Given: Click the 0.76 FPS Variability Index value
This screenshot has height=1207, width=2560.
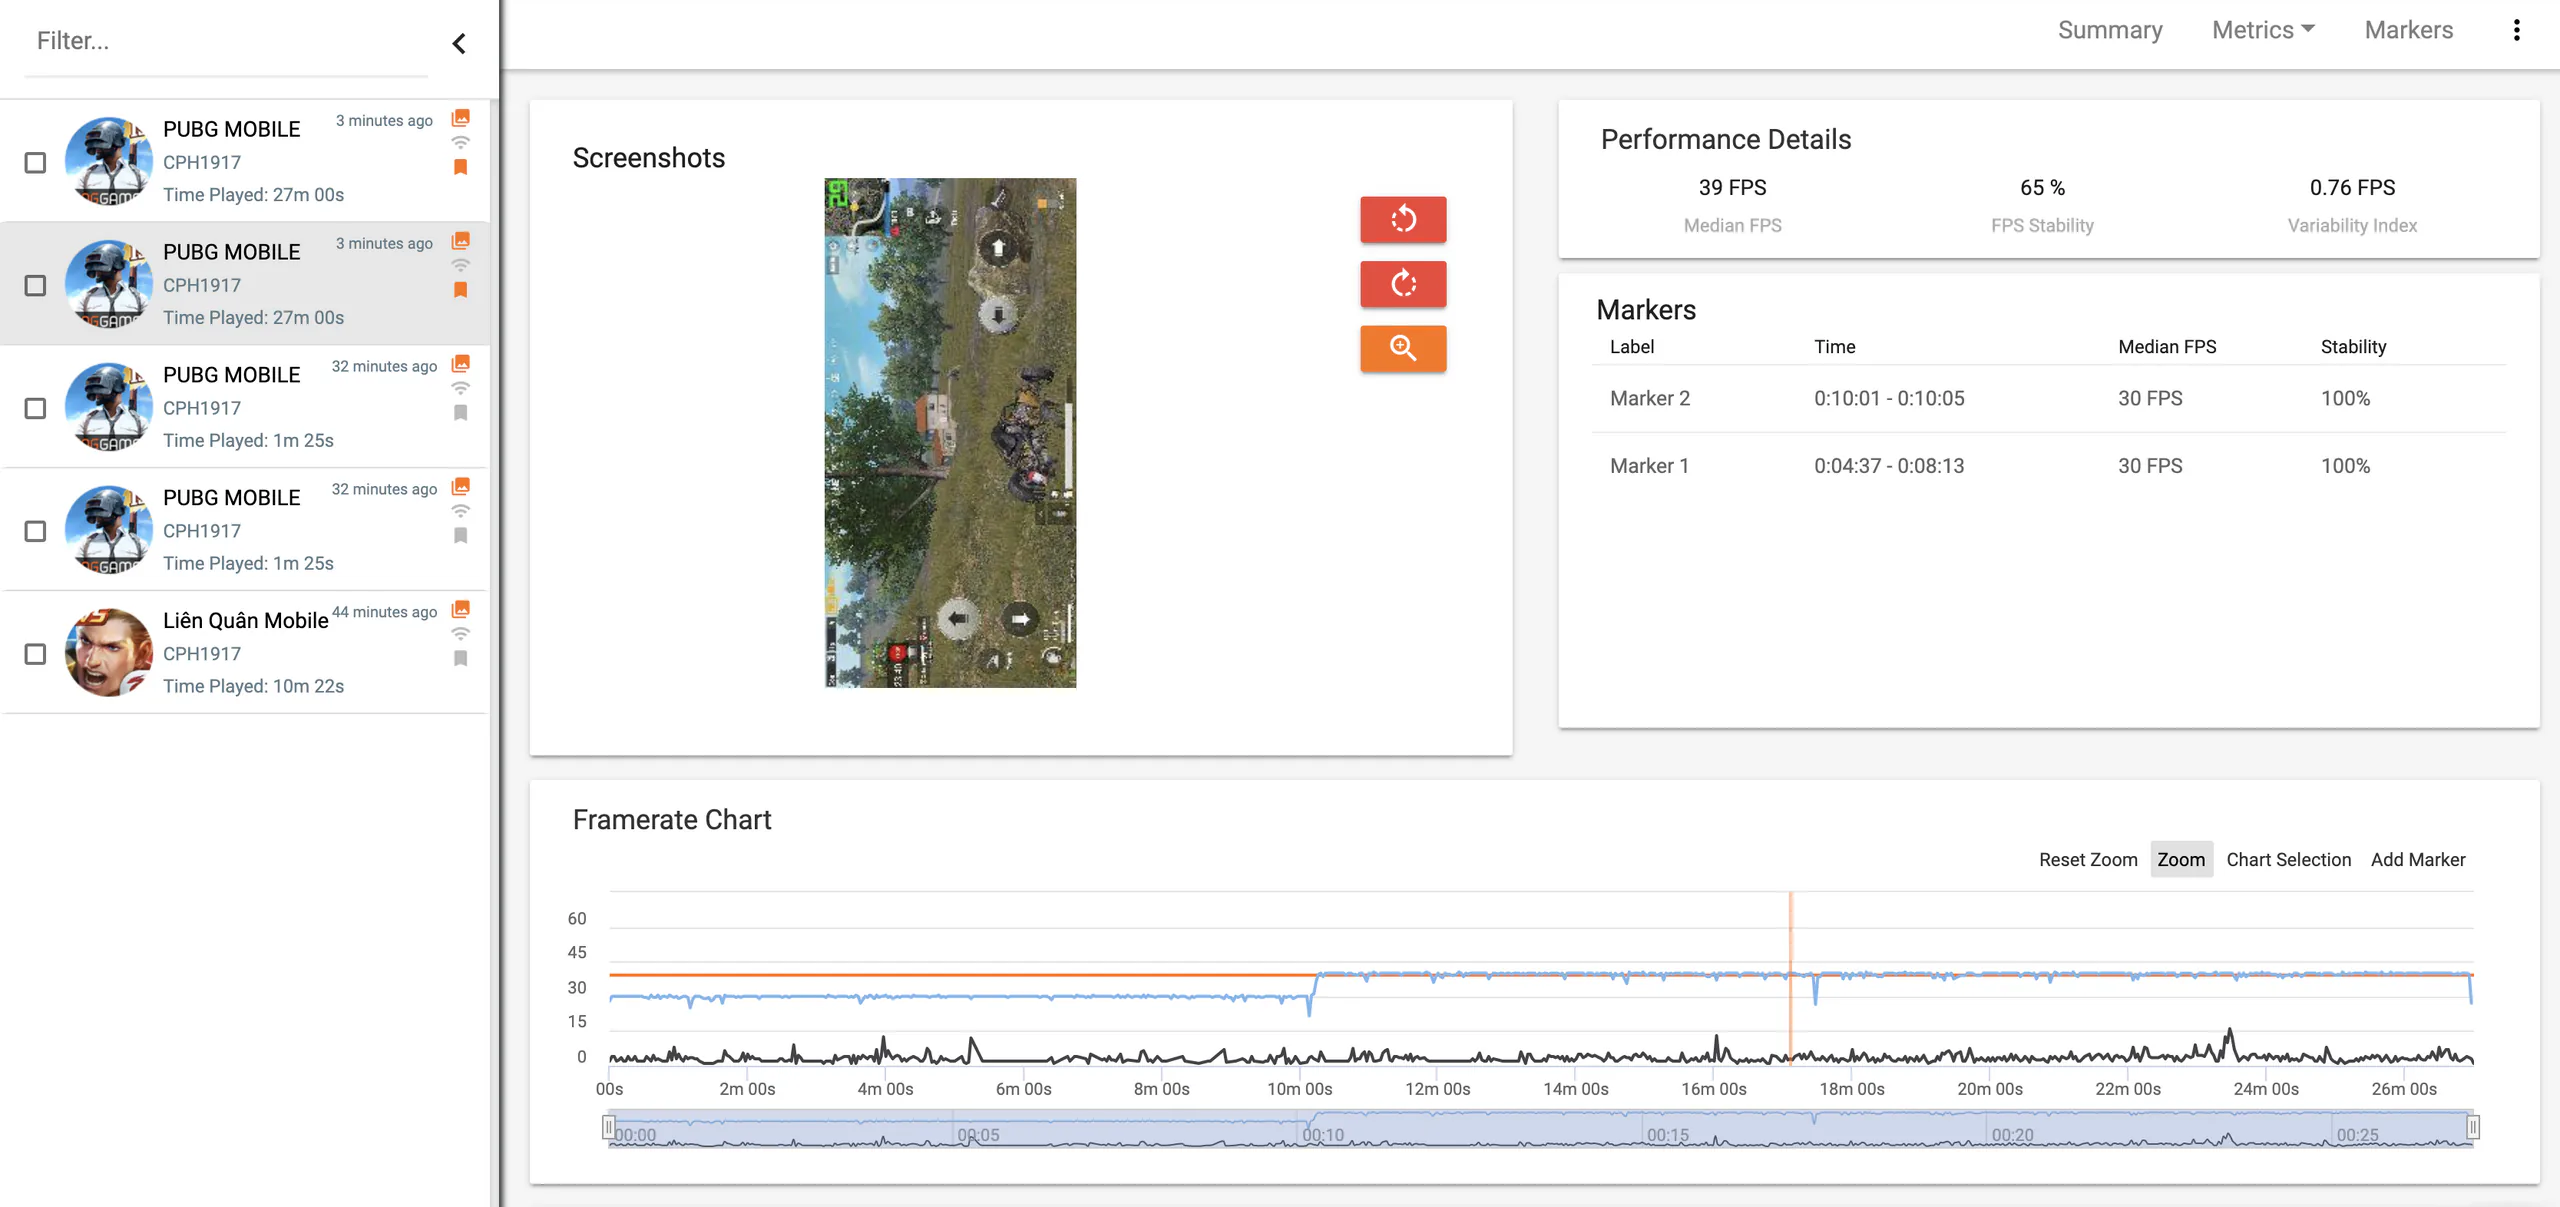Looking at the screenshot, I should (x=2352, y=188).
